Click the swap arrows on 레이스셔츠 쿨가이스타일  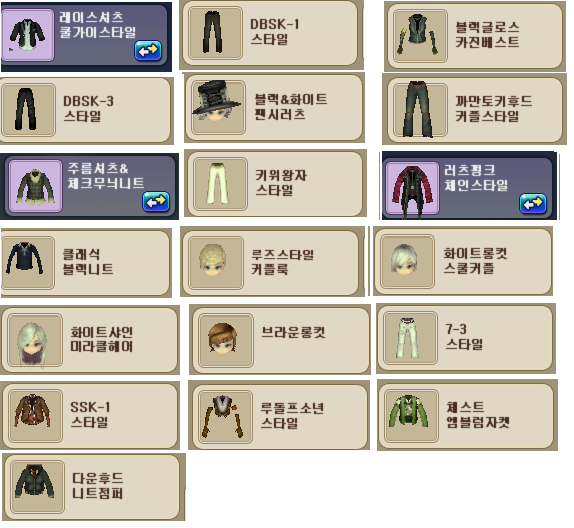pyautogui.click(x=148, y=51)
